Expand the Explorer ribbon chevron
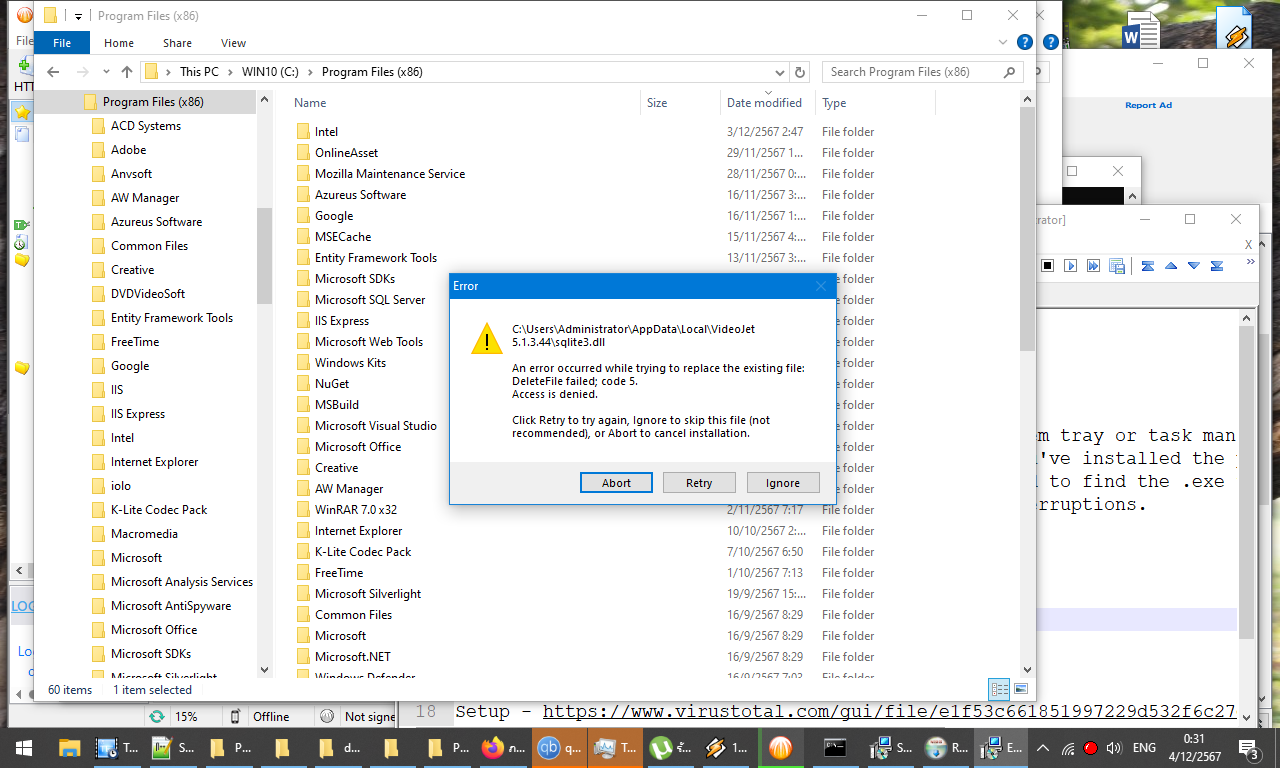The height and width of the screenshot is (768, 1280). click(x=1004, y=43)
